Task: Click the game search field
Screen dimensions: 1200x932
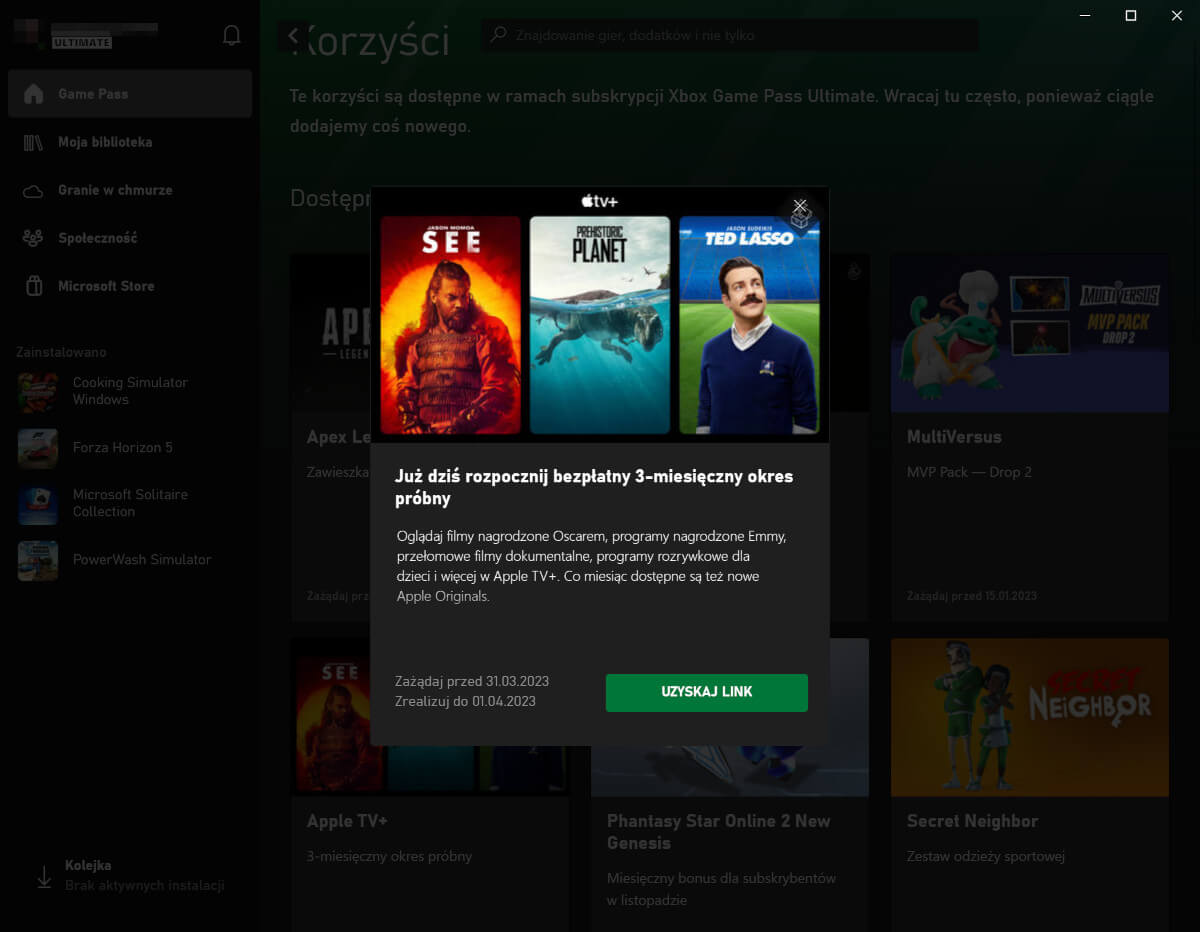Action: [x=730, y=35]
